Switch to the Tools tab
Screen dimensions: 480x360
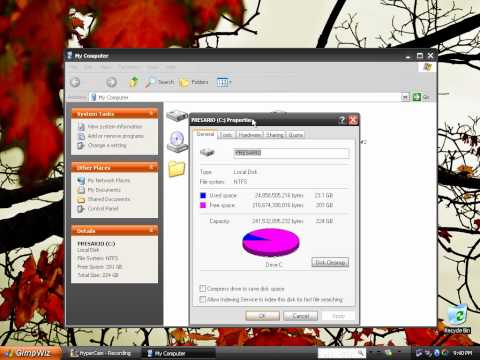pyautogui.click(x=226, y=135)
